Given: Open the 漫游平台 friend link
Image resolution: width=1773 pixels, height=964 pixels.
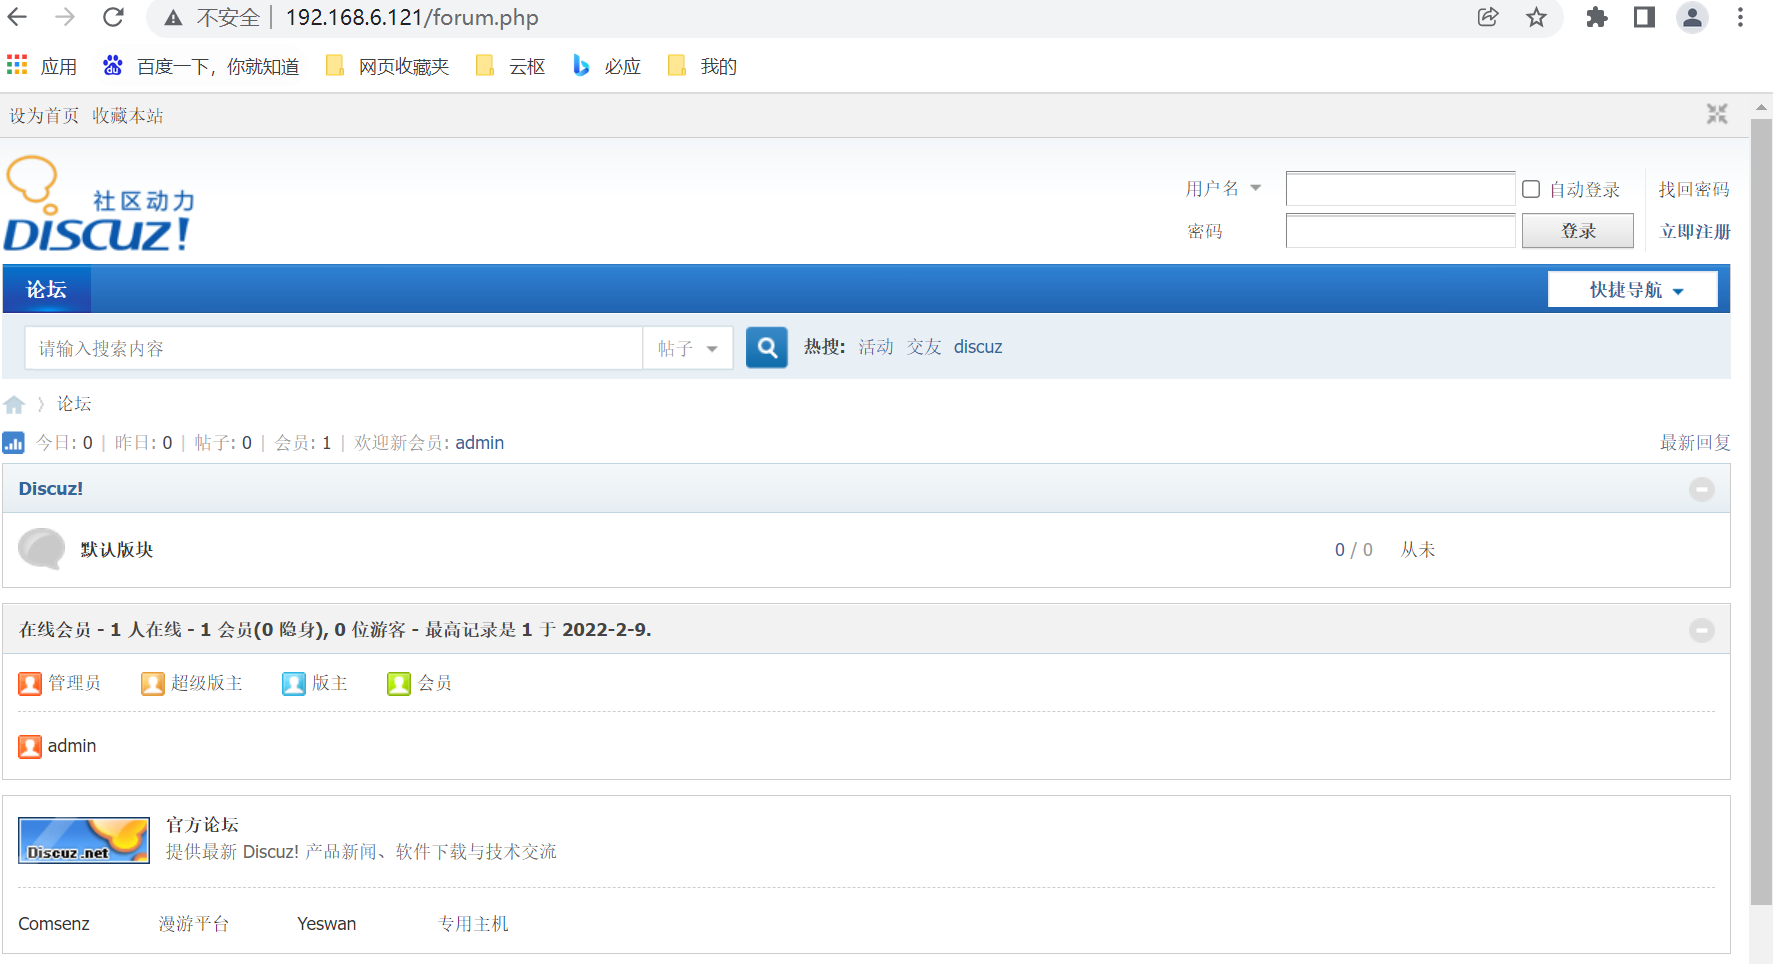Looking at the screenshot, I should click(x=194, y=924).
